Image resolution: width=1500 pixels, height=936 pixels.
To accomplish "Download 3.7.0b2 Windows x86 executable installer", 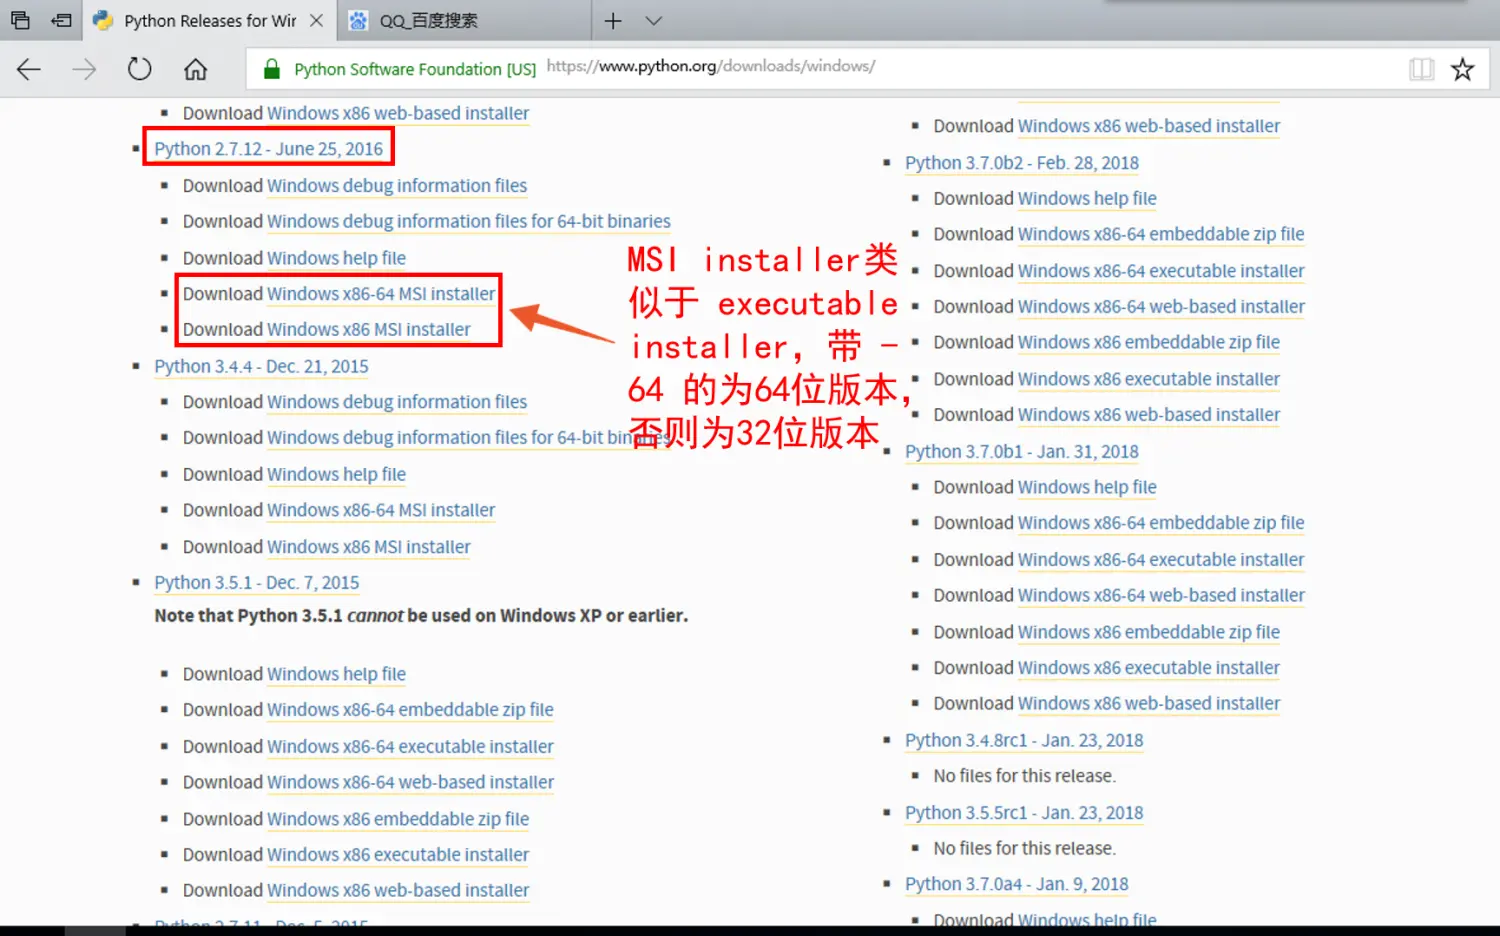I will pyautogui.click(x=1149, y=379).
